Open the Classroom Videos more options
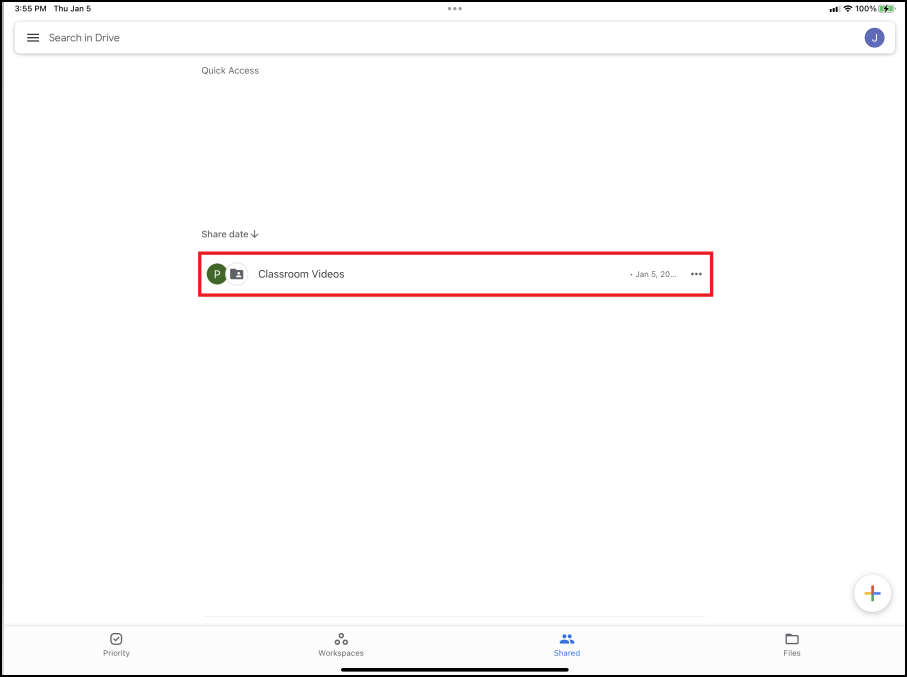907x677 pixels. (696, 274)
